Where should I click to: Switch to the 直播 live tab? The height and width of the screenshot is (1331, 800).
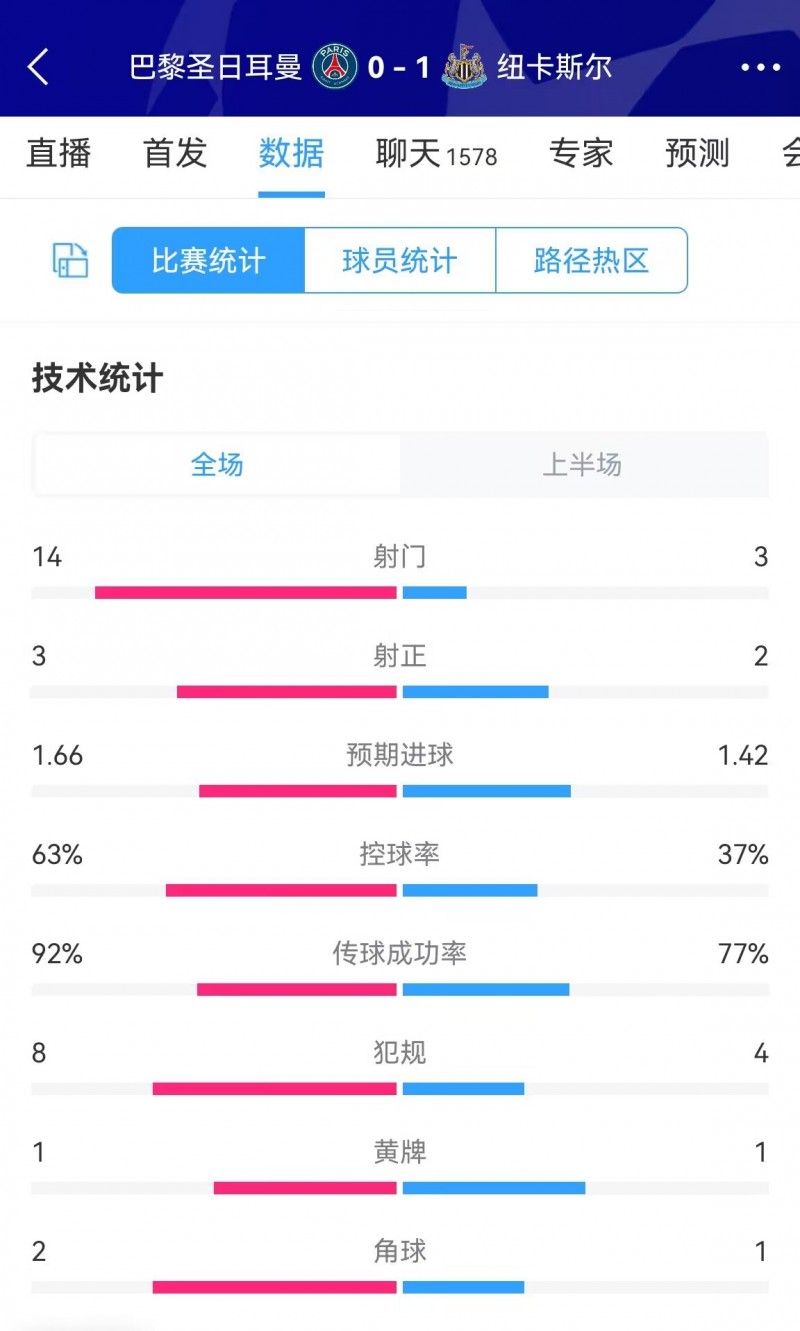tap(57, 153)
